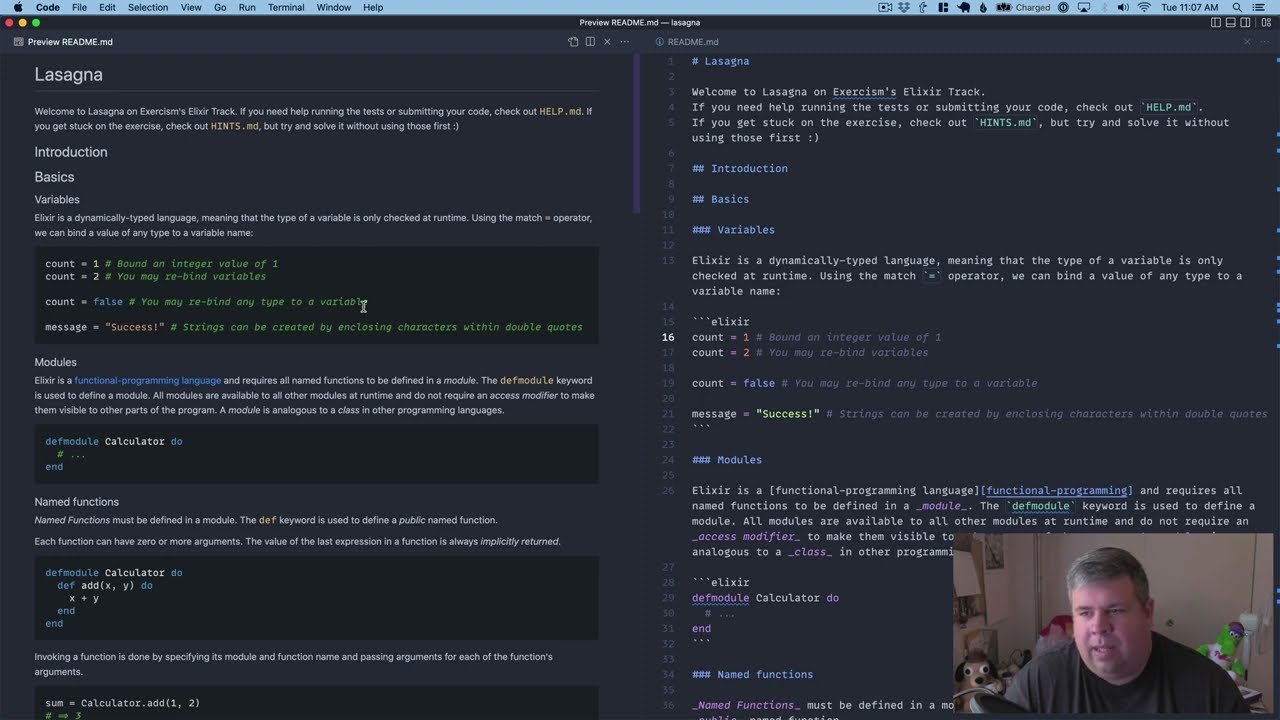Viewport: 1280px width, 720px height.
Task: Open the Help menu
Action: (x=373, y=7)
